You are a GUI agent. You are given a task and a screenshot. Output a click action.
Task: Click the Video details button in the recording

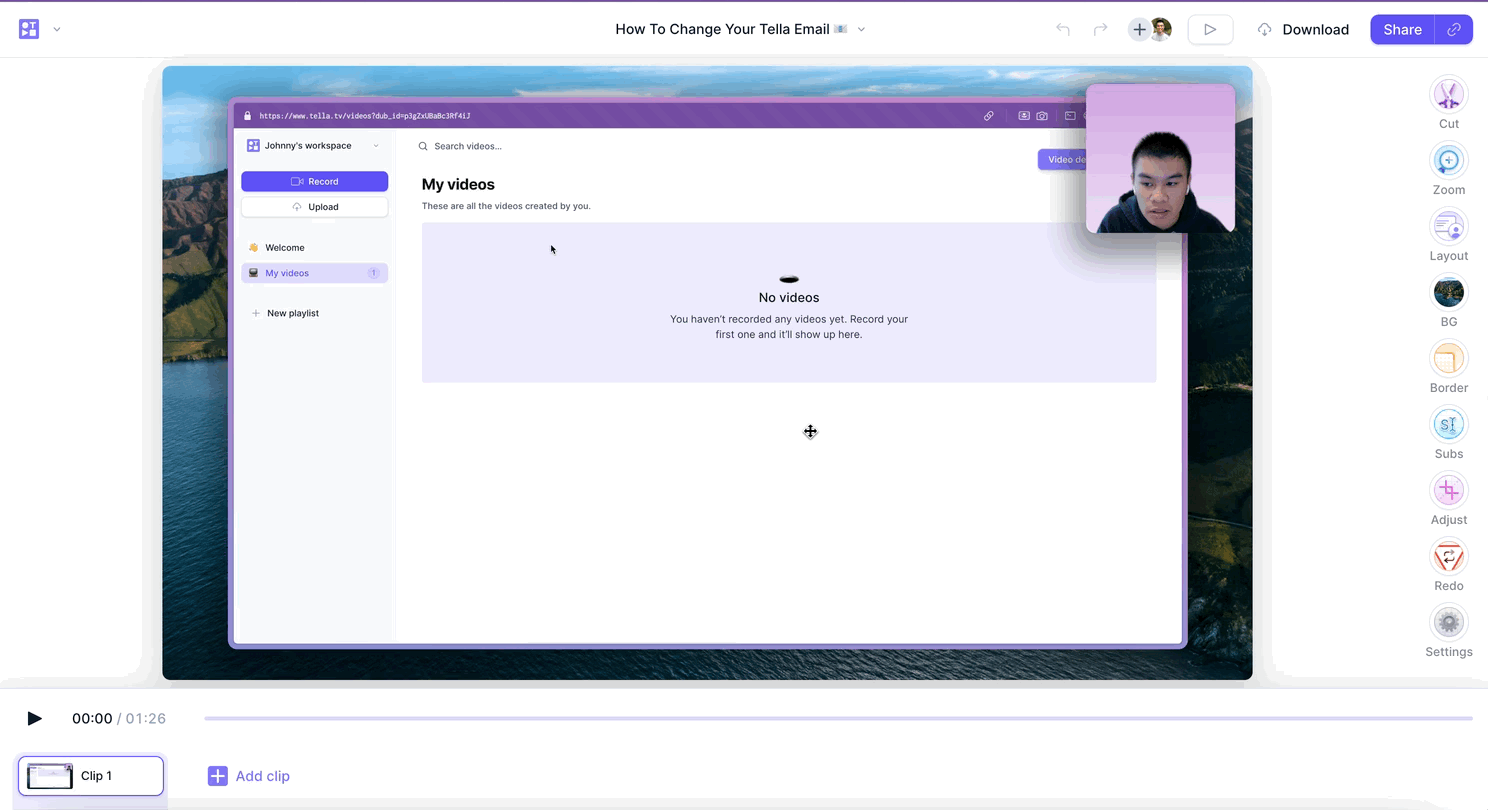click(x=1062, y=159)
